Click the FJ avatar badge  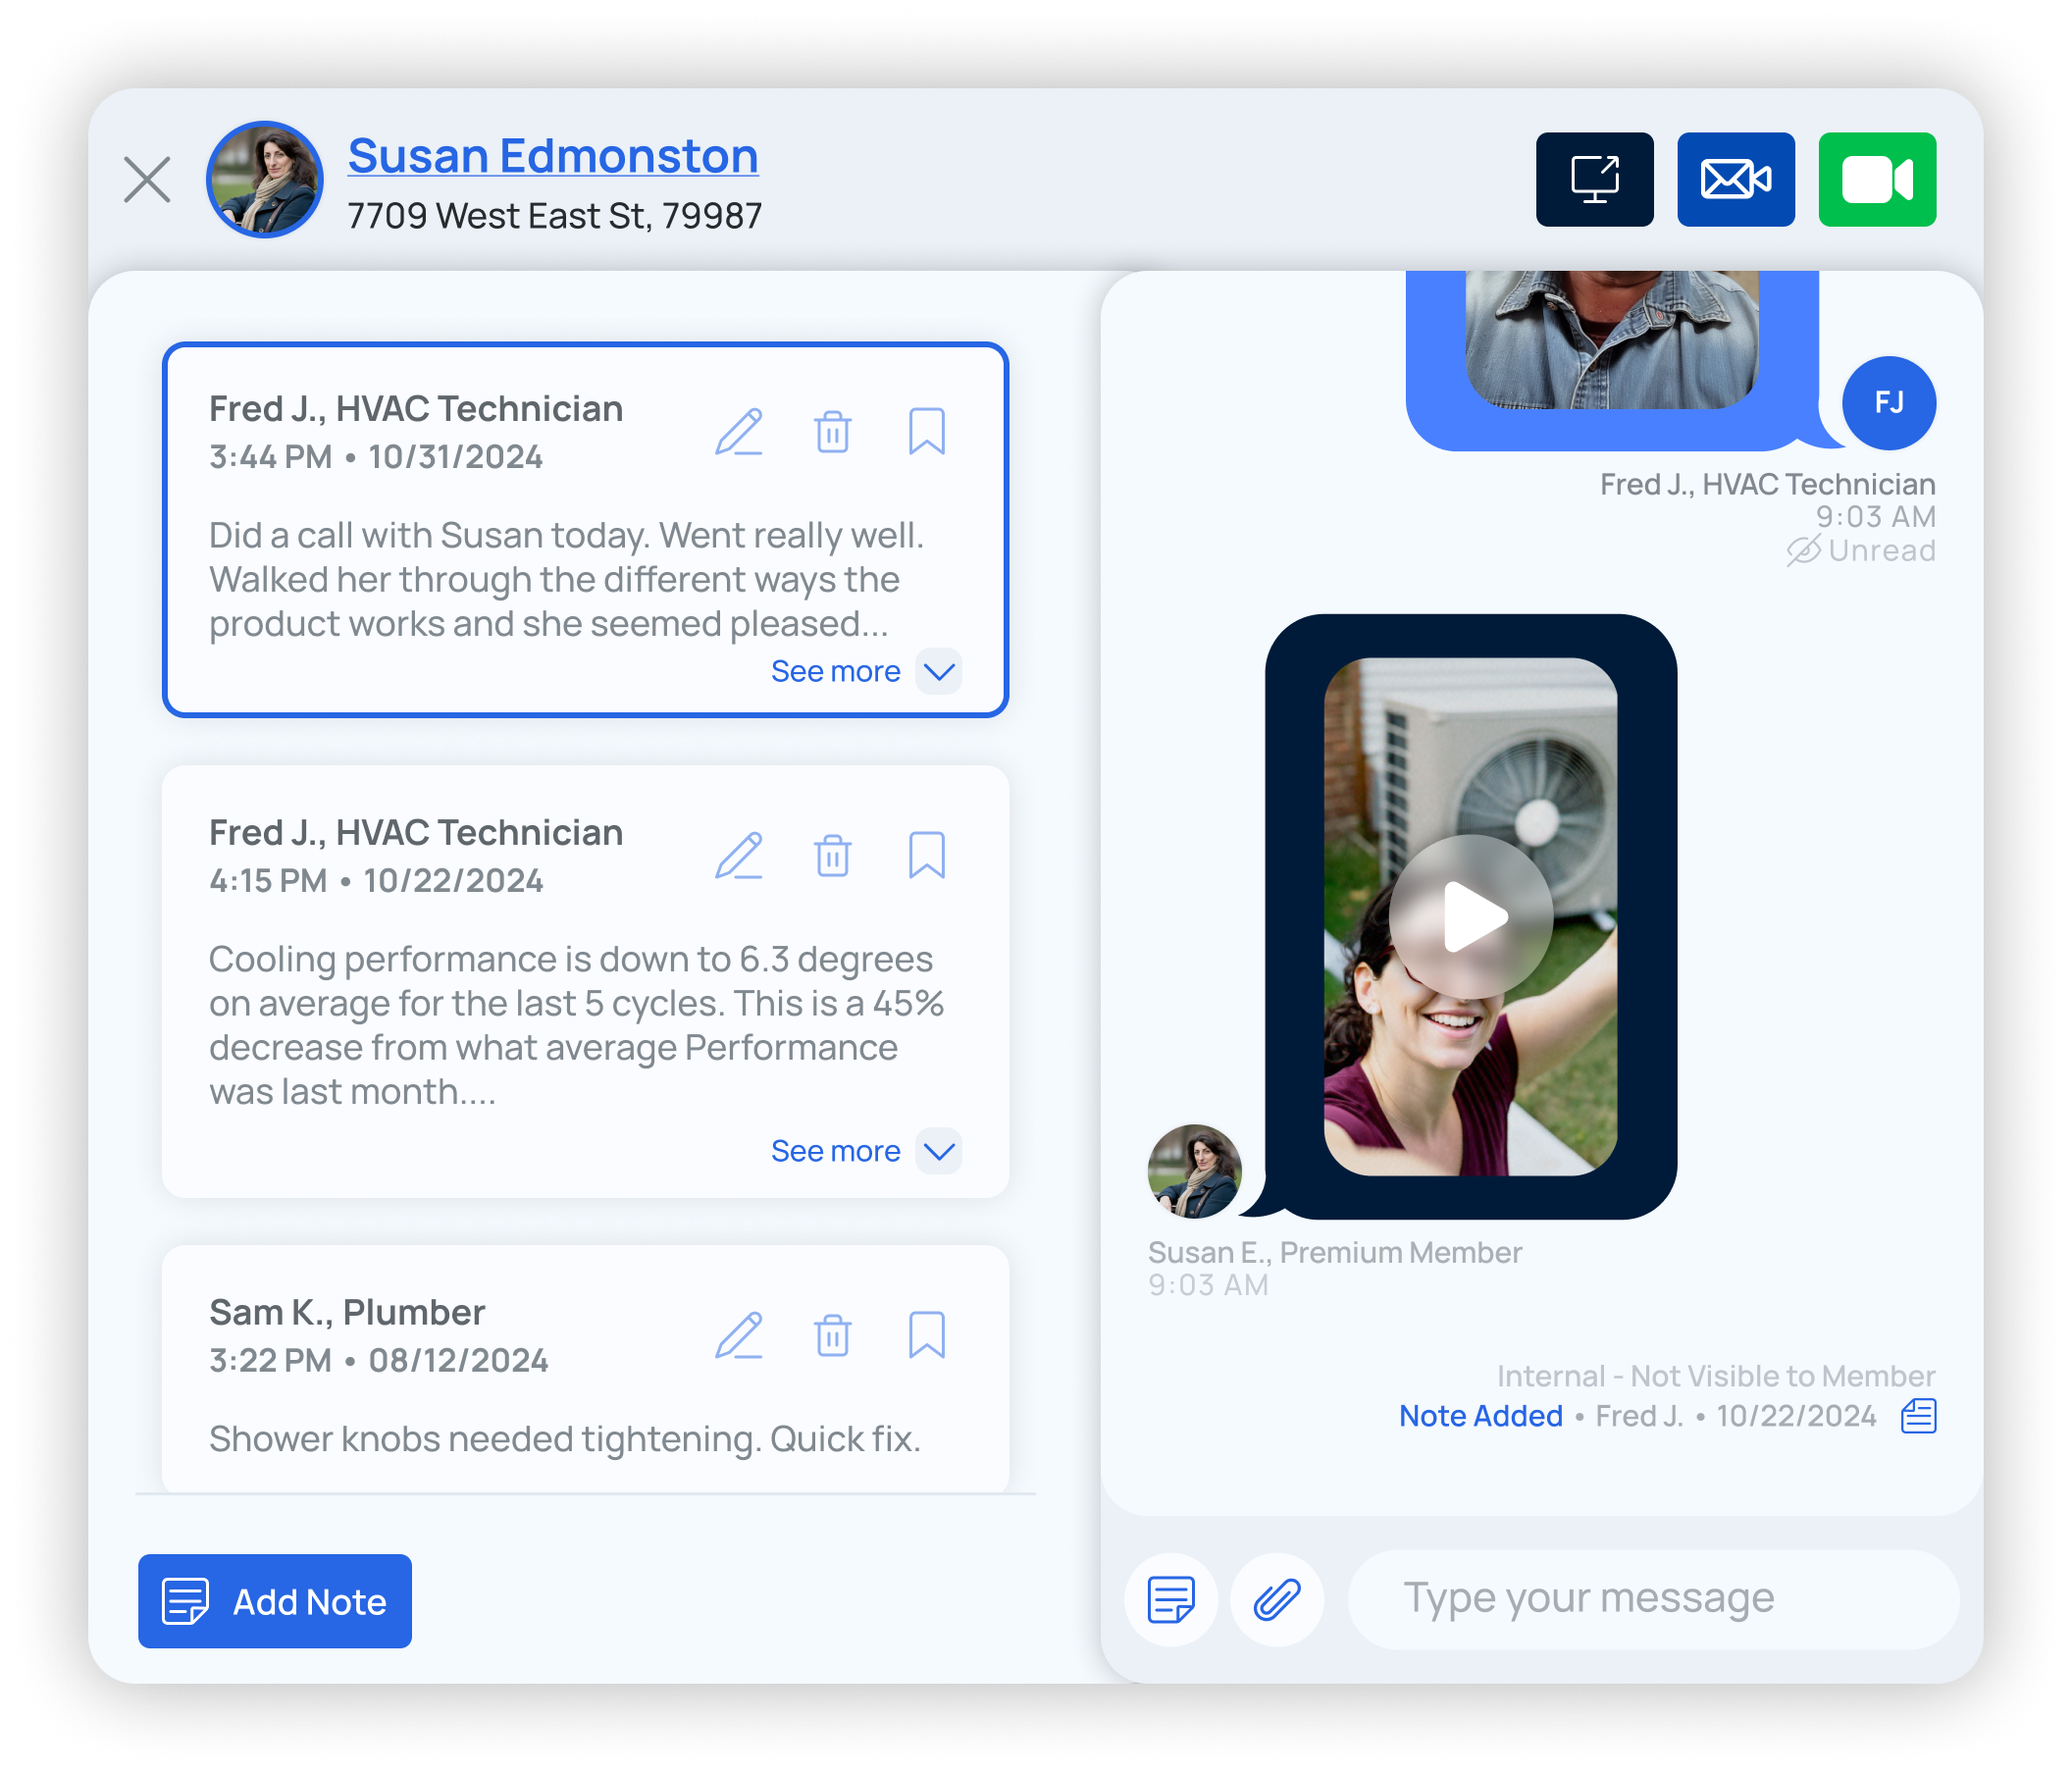tap(1889, 403)
